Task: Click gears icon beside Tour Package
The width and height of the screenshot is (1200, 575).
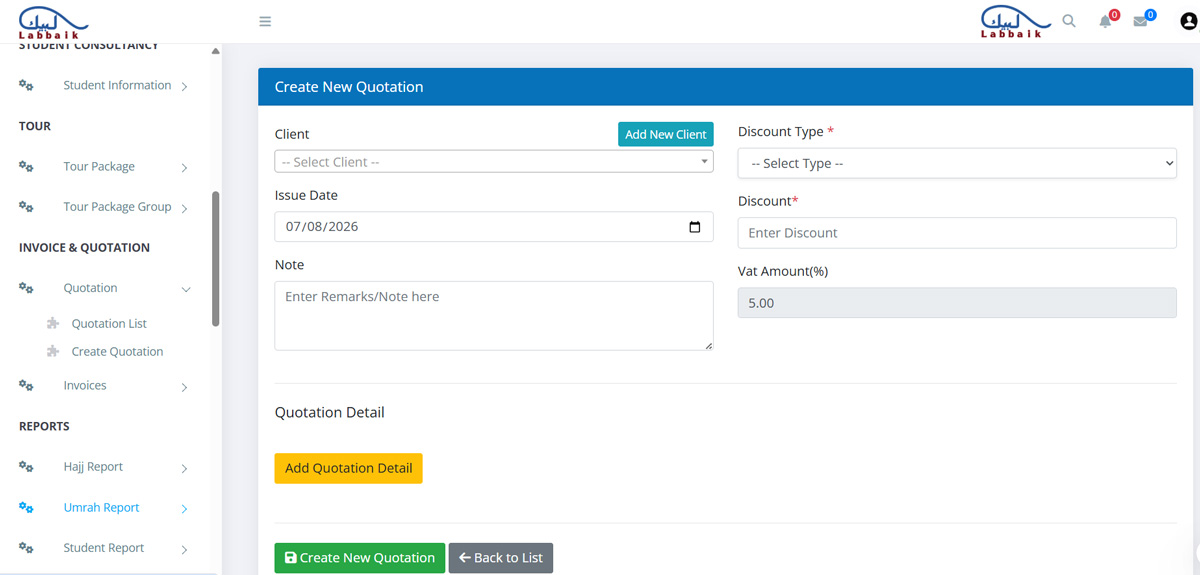Action: click(27, 167)
